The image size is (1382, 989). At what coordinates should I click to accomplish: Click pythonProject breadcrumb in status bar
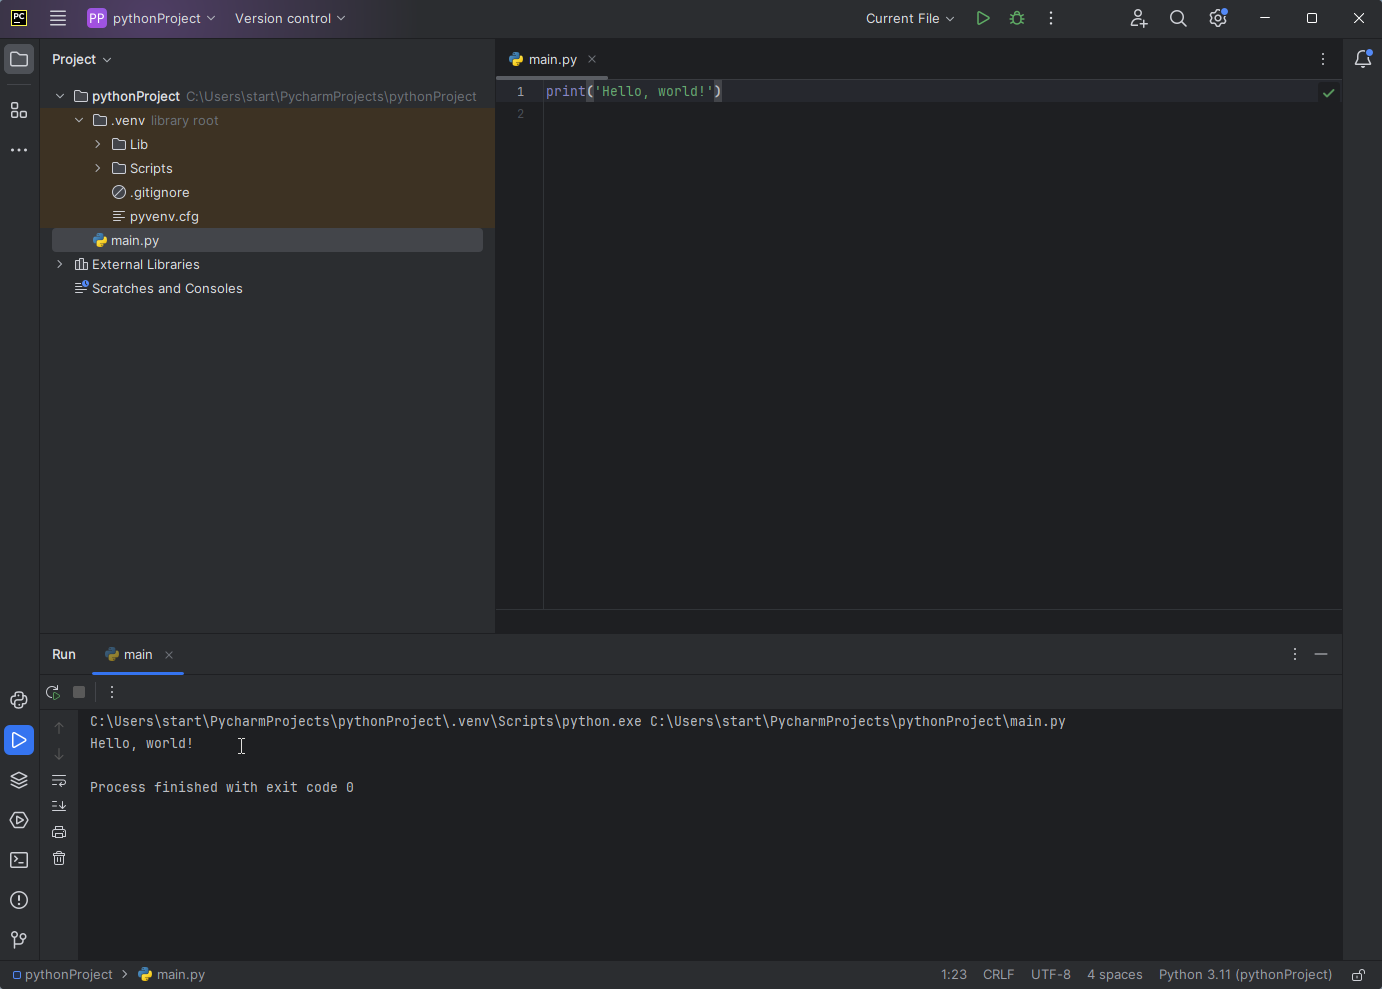click(x=62, y=974)
